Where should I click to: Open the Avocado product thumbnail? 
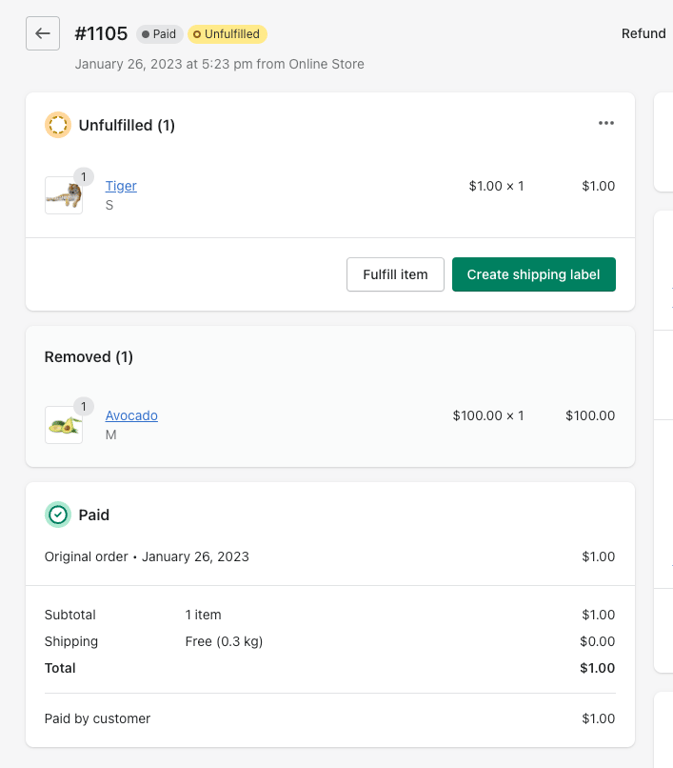coord(63,425)
